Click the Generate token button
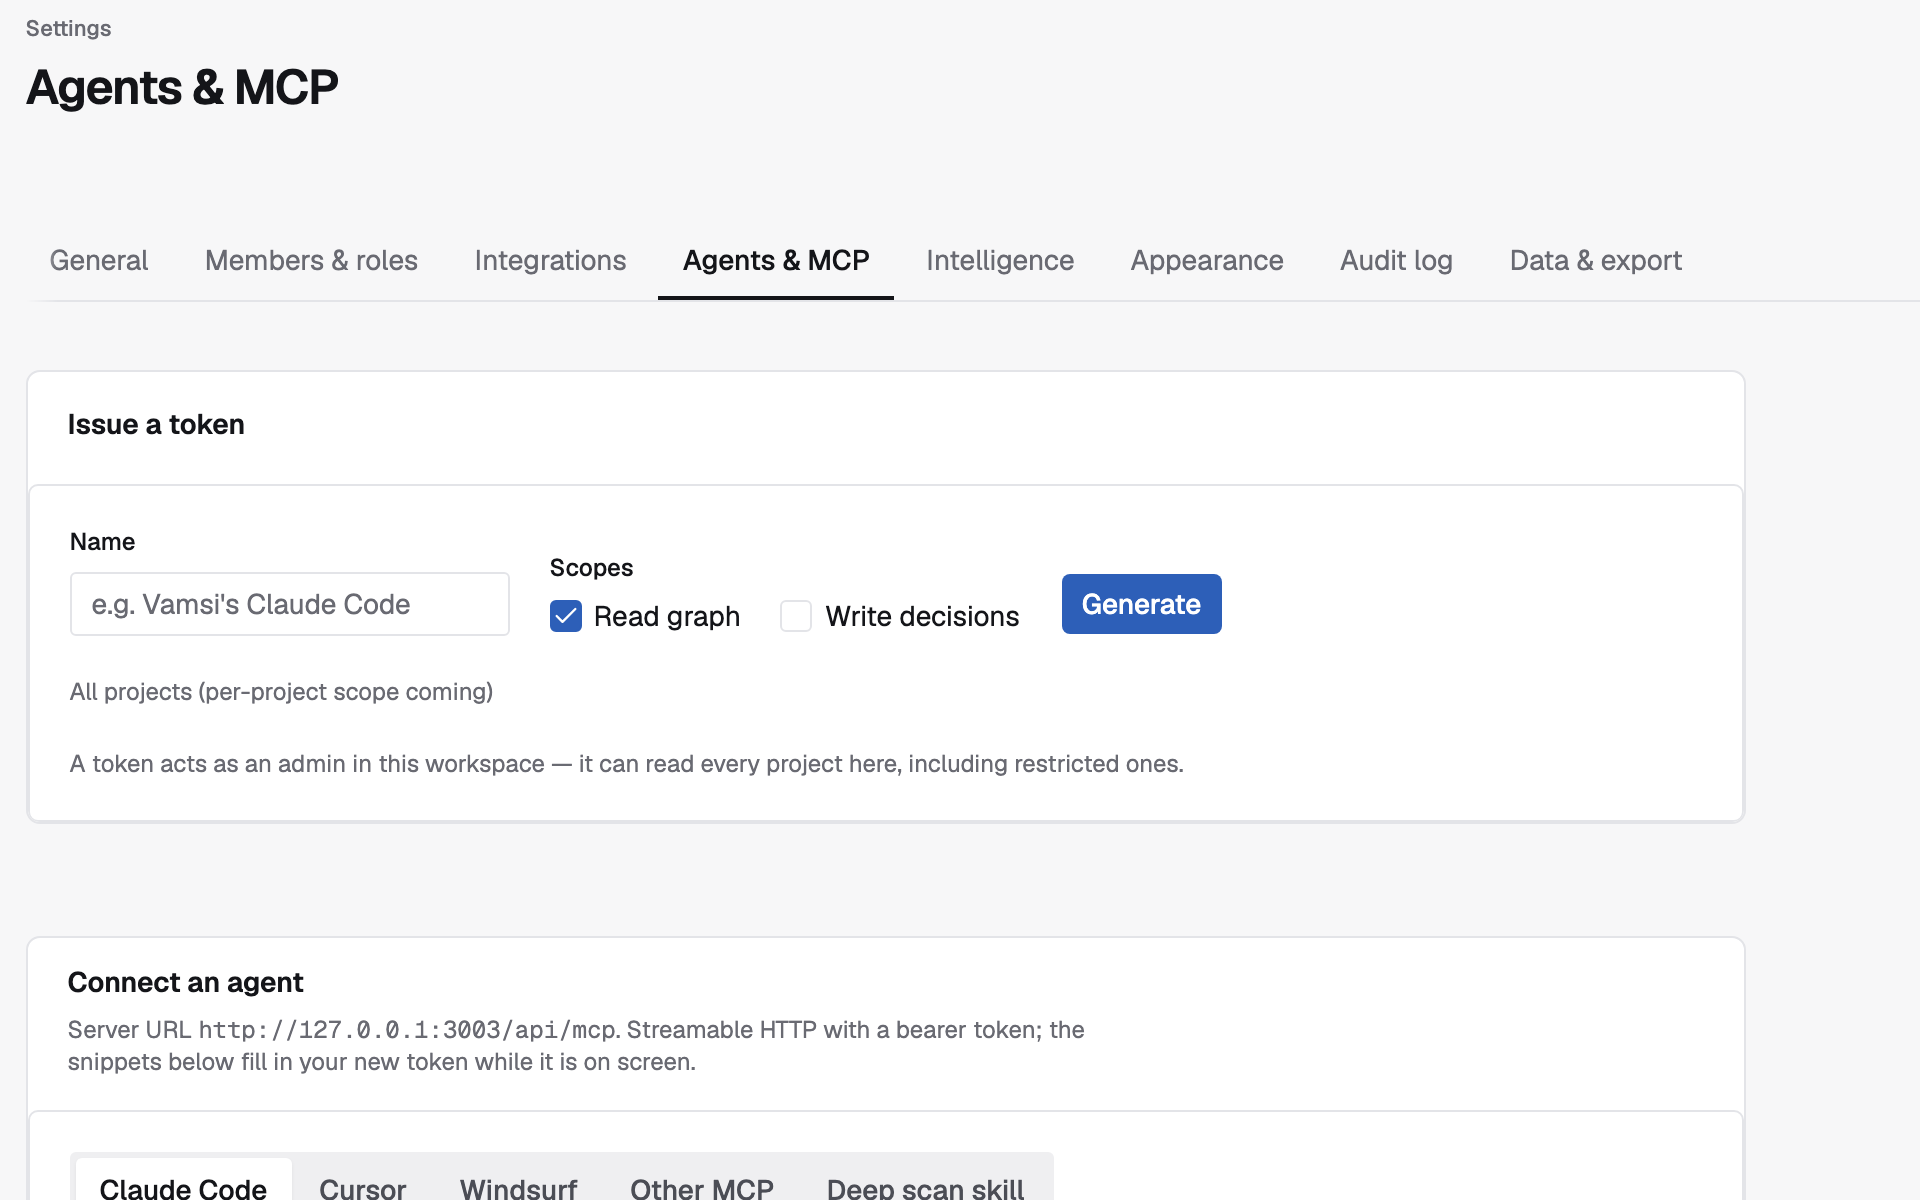The image size is (1920, 1200). [1141, 604]
